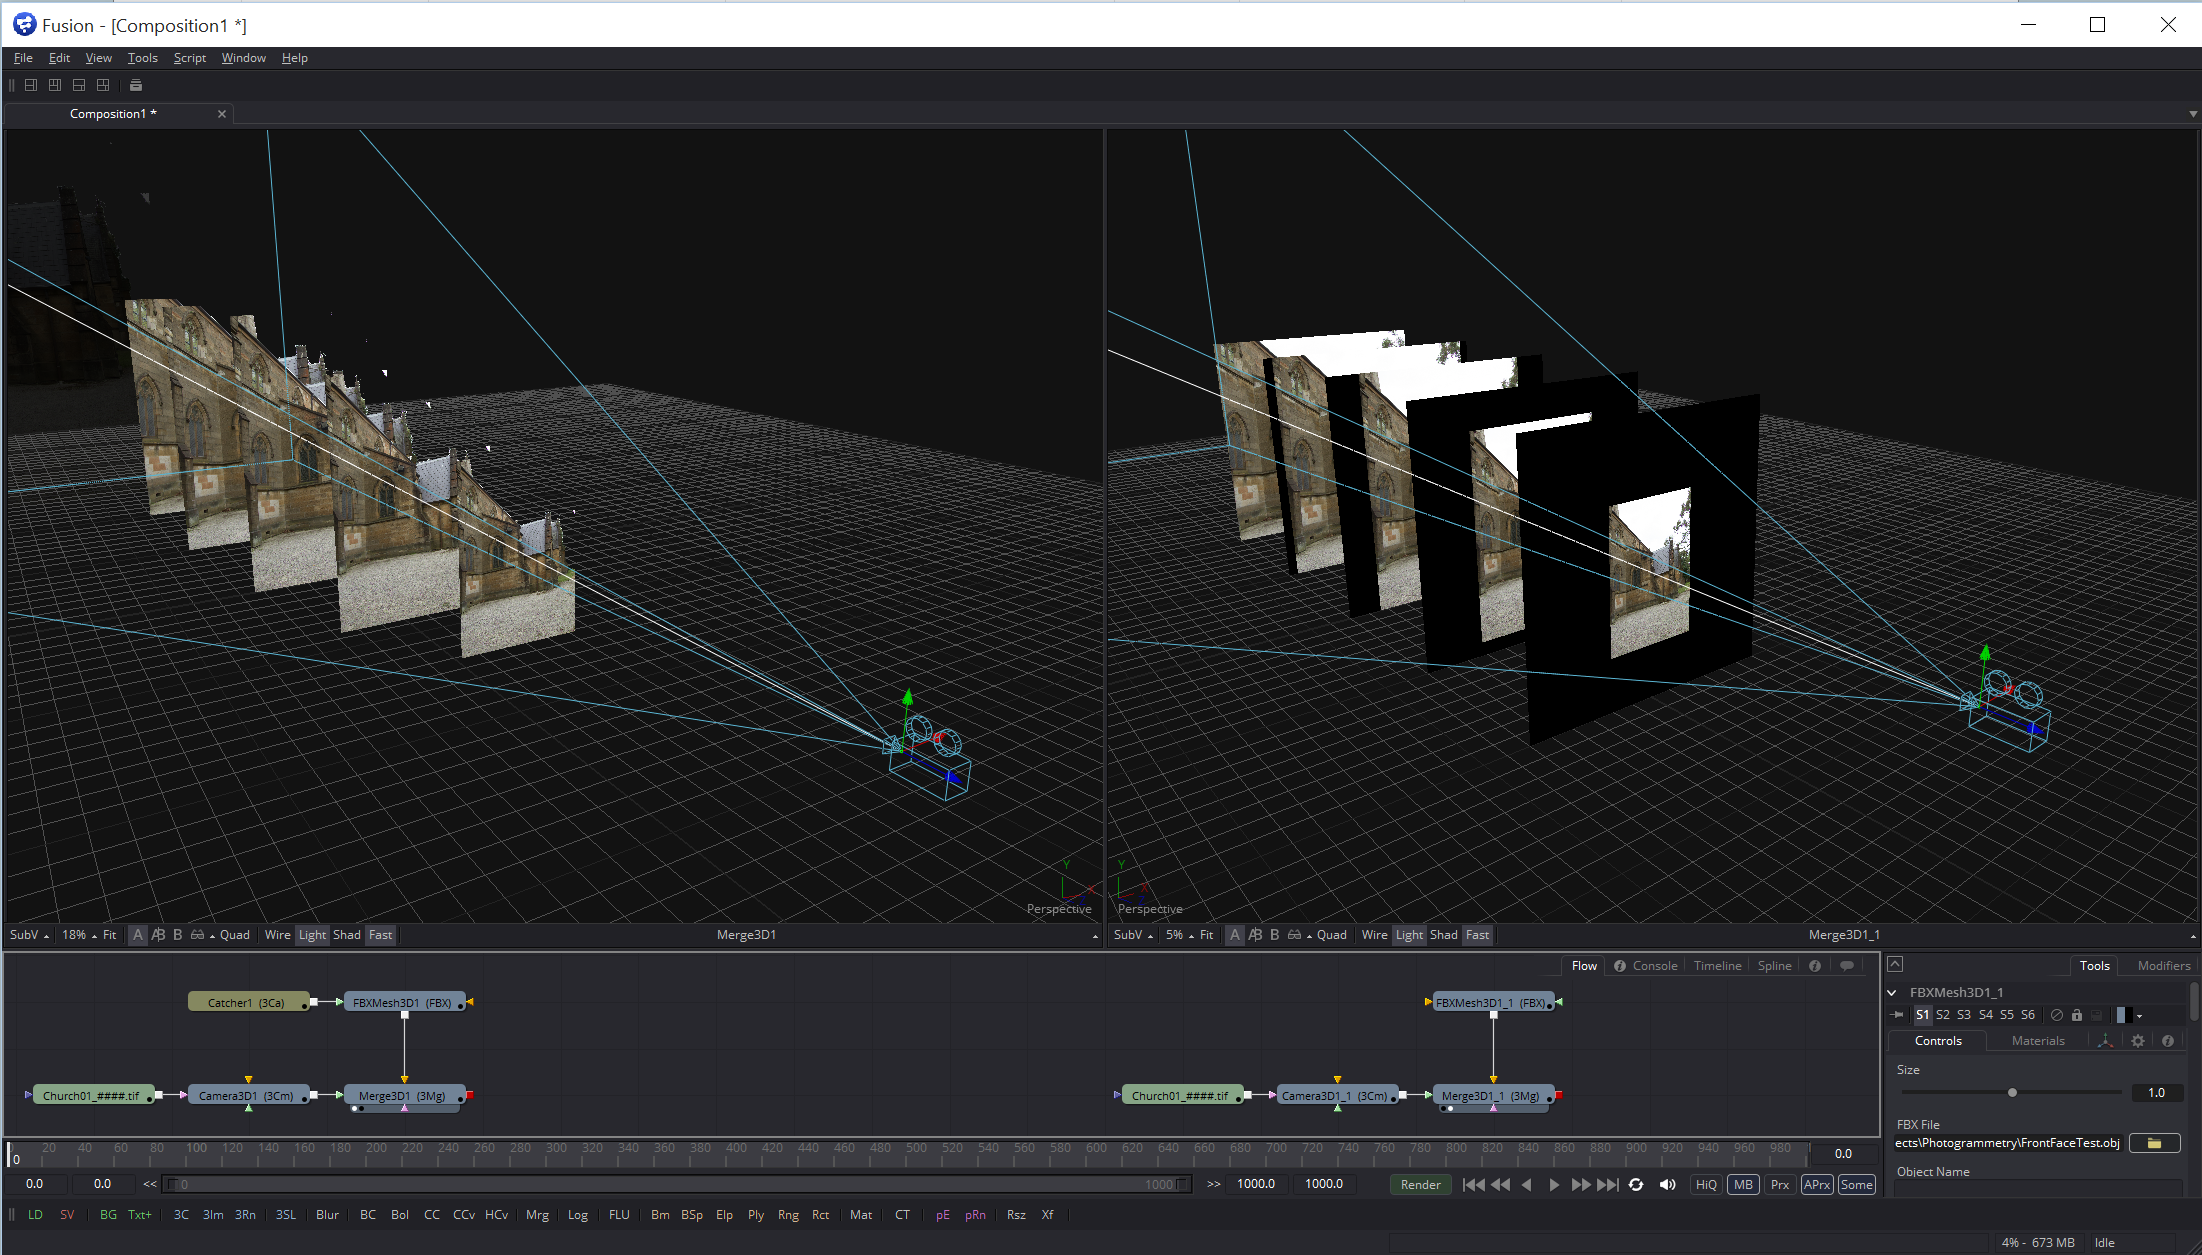Show buffer A in right viewer
Image resolution: width=2202 pixels, height=1255 pixels.
tap(1235, 935)
